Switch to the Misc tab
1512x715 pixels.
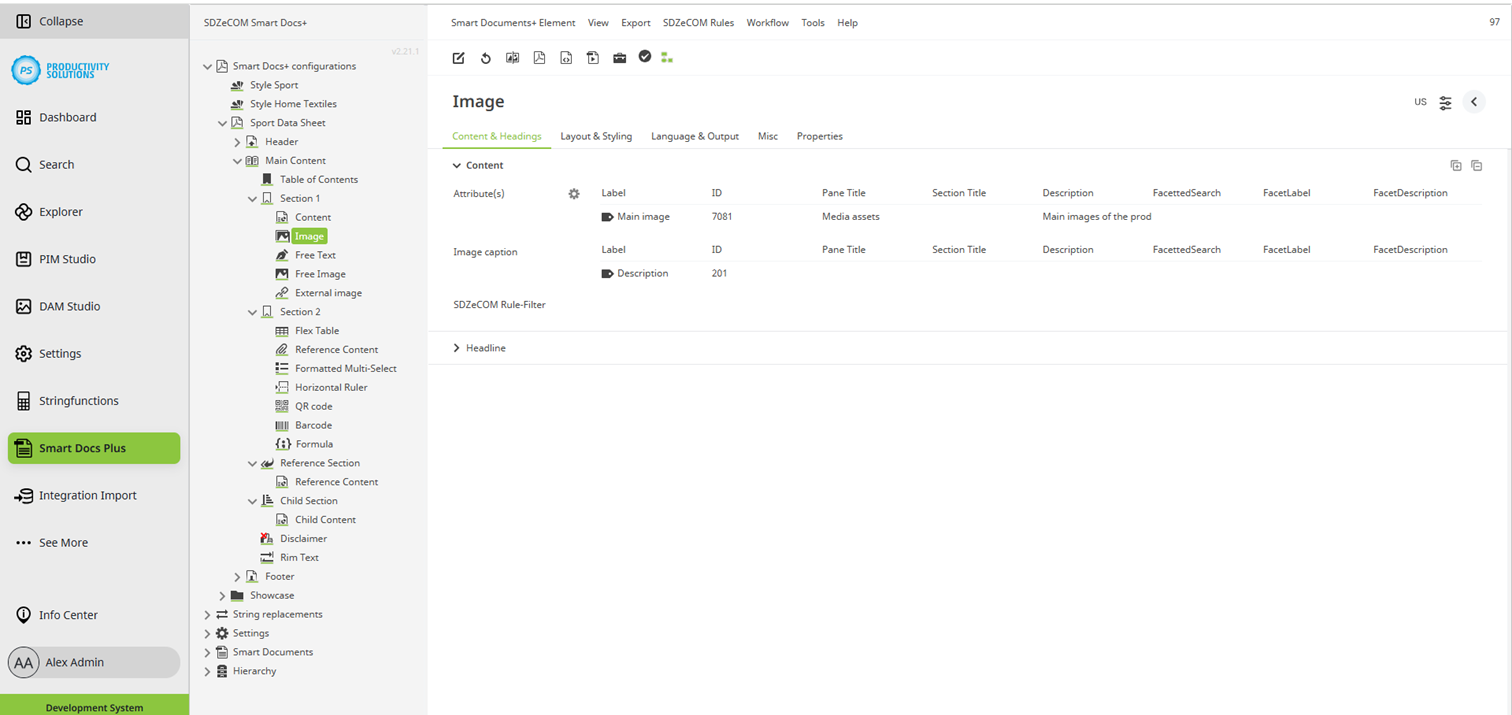768,136
